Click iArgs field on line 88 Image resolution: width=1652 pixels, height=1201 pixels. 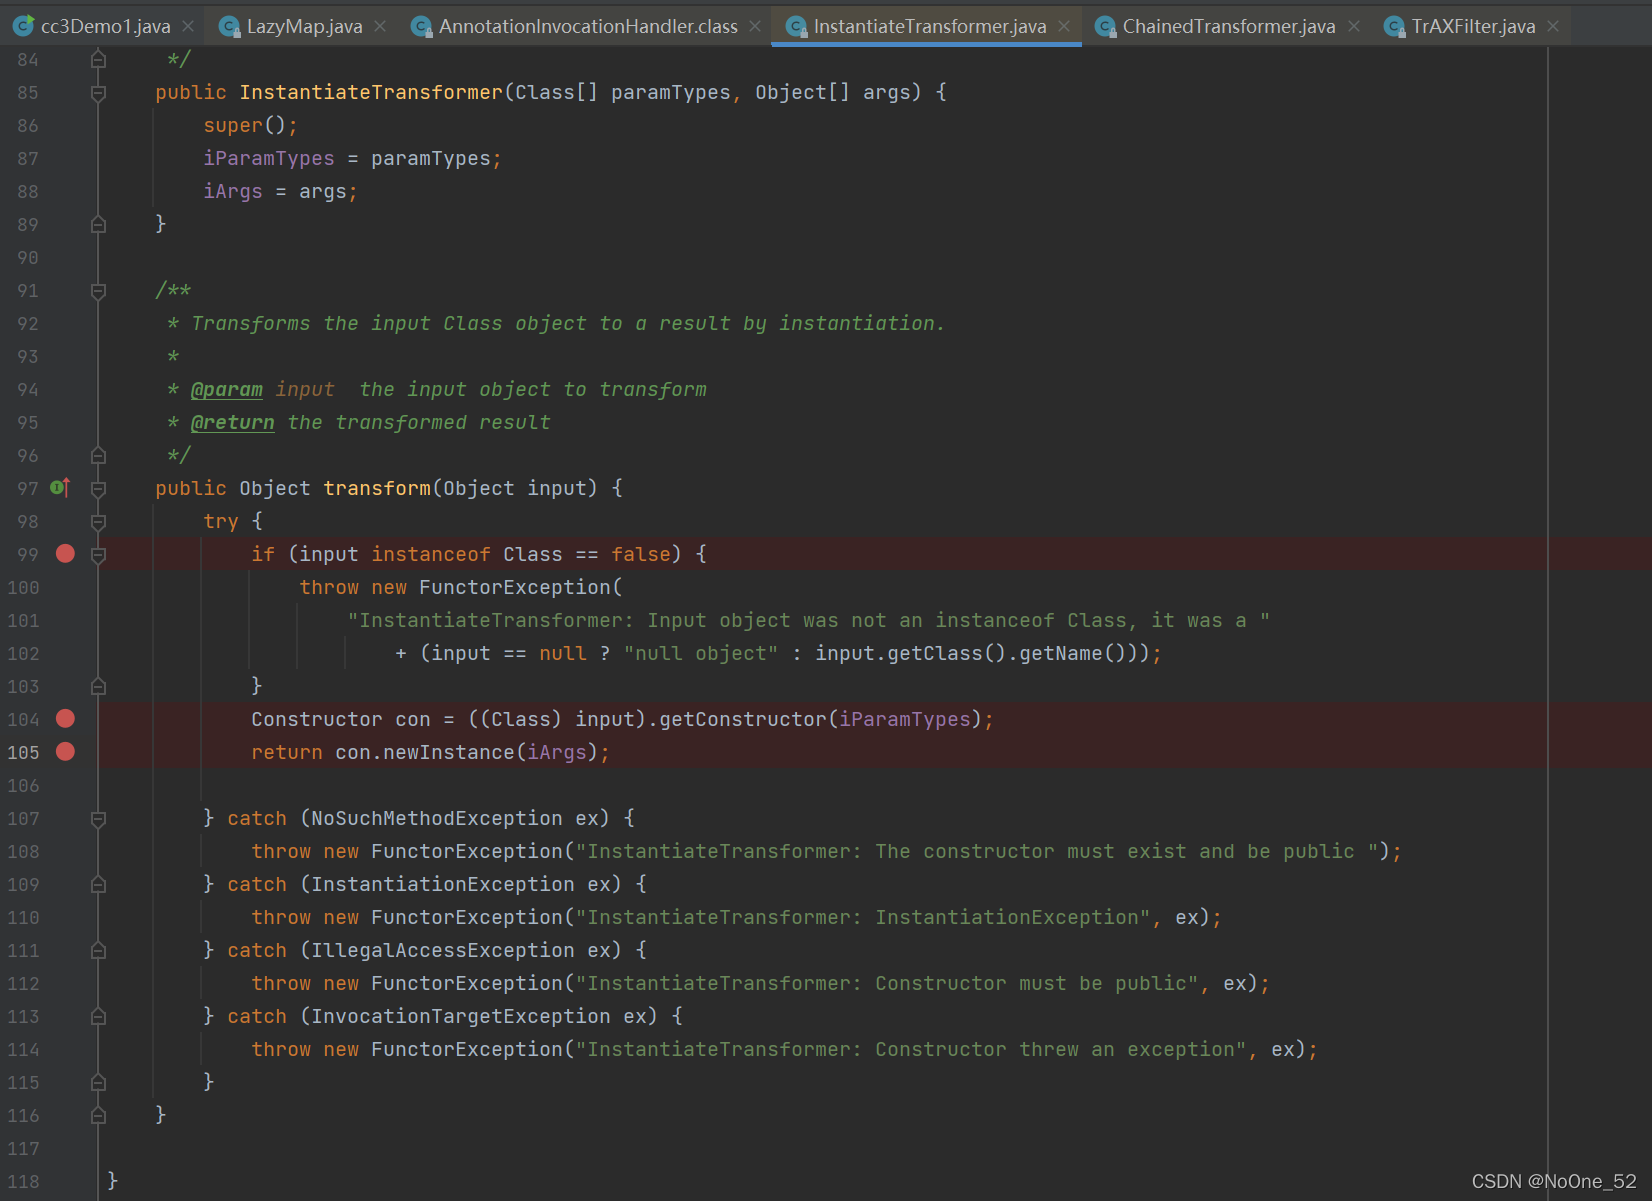tap(233, 191)
